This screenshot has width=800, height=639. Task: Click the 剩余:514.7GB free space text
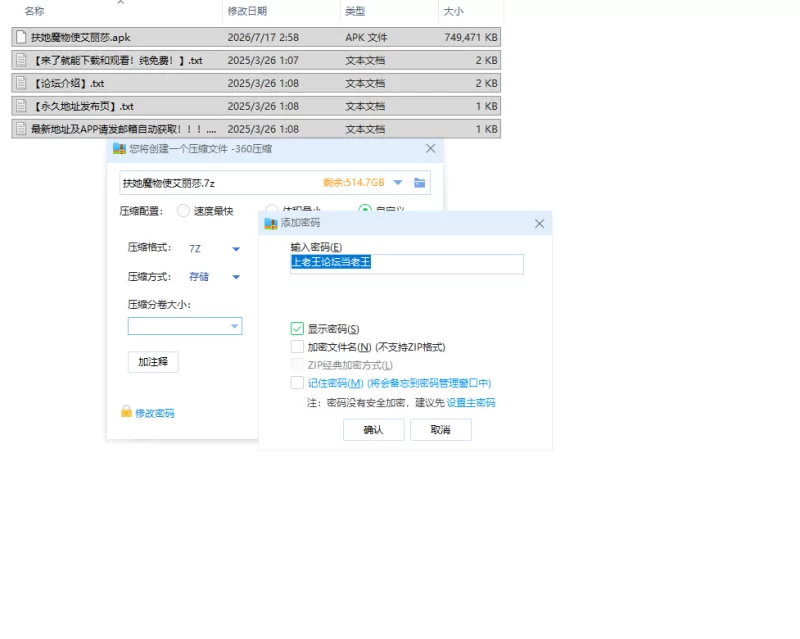coord(354,183)
